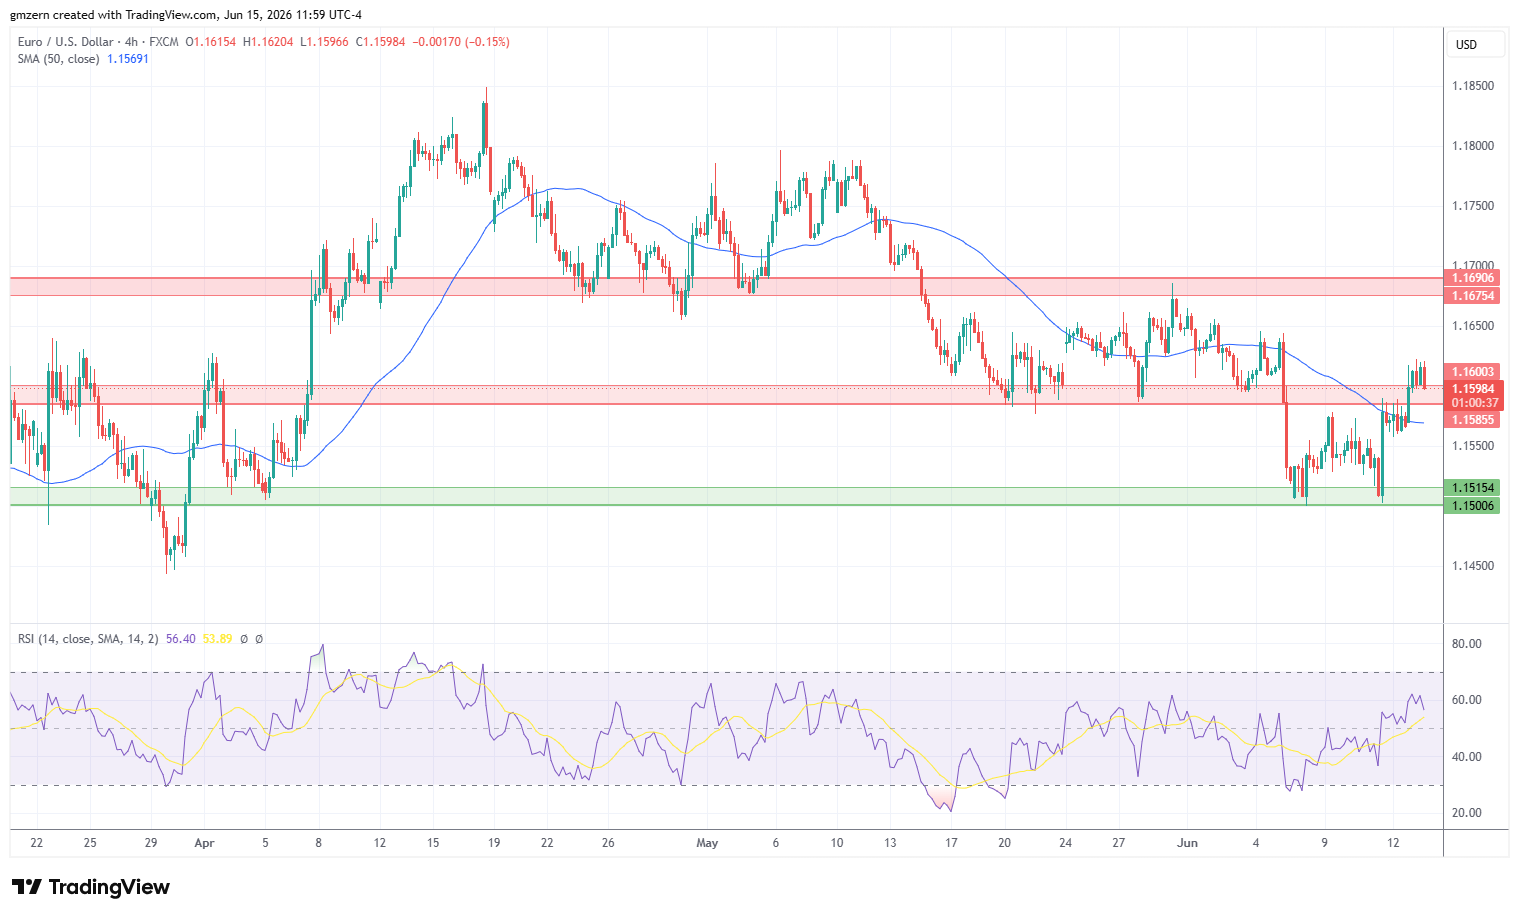Click the 1.15855 SMA price label
Image resolution: width=1519 pixels, height=917 pixels.
tap(1474, 420)
